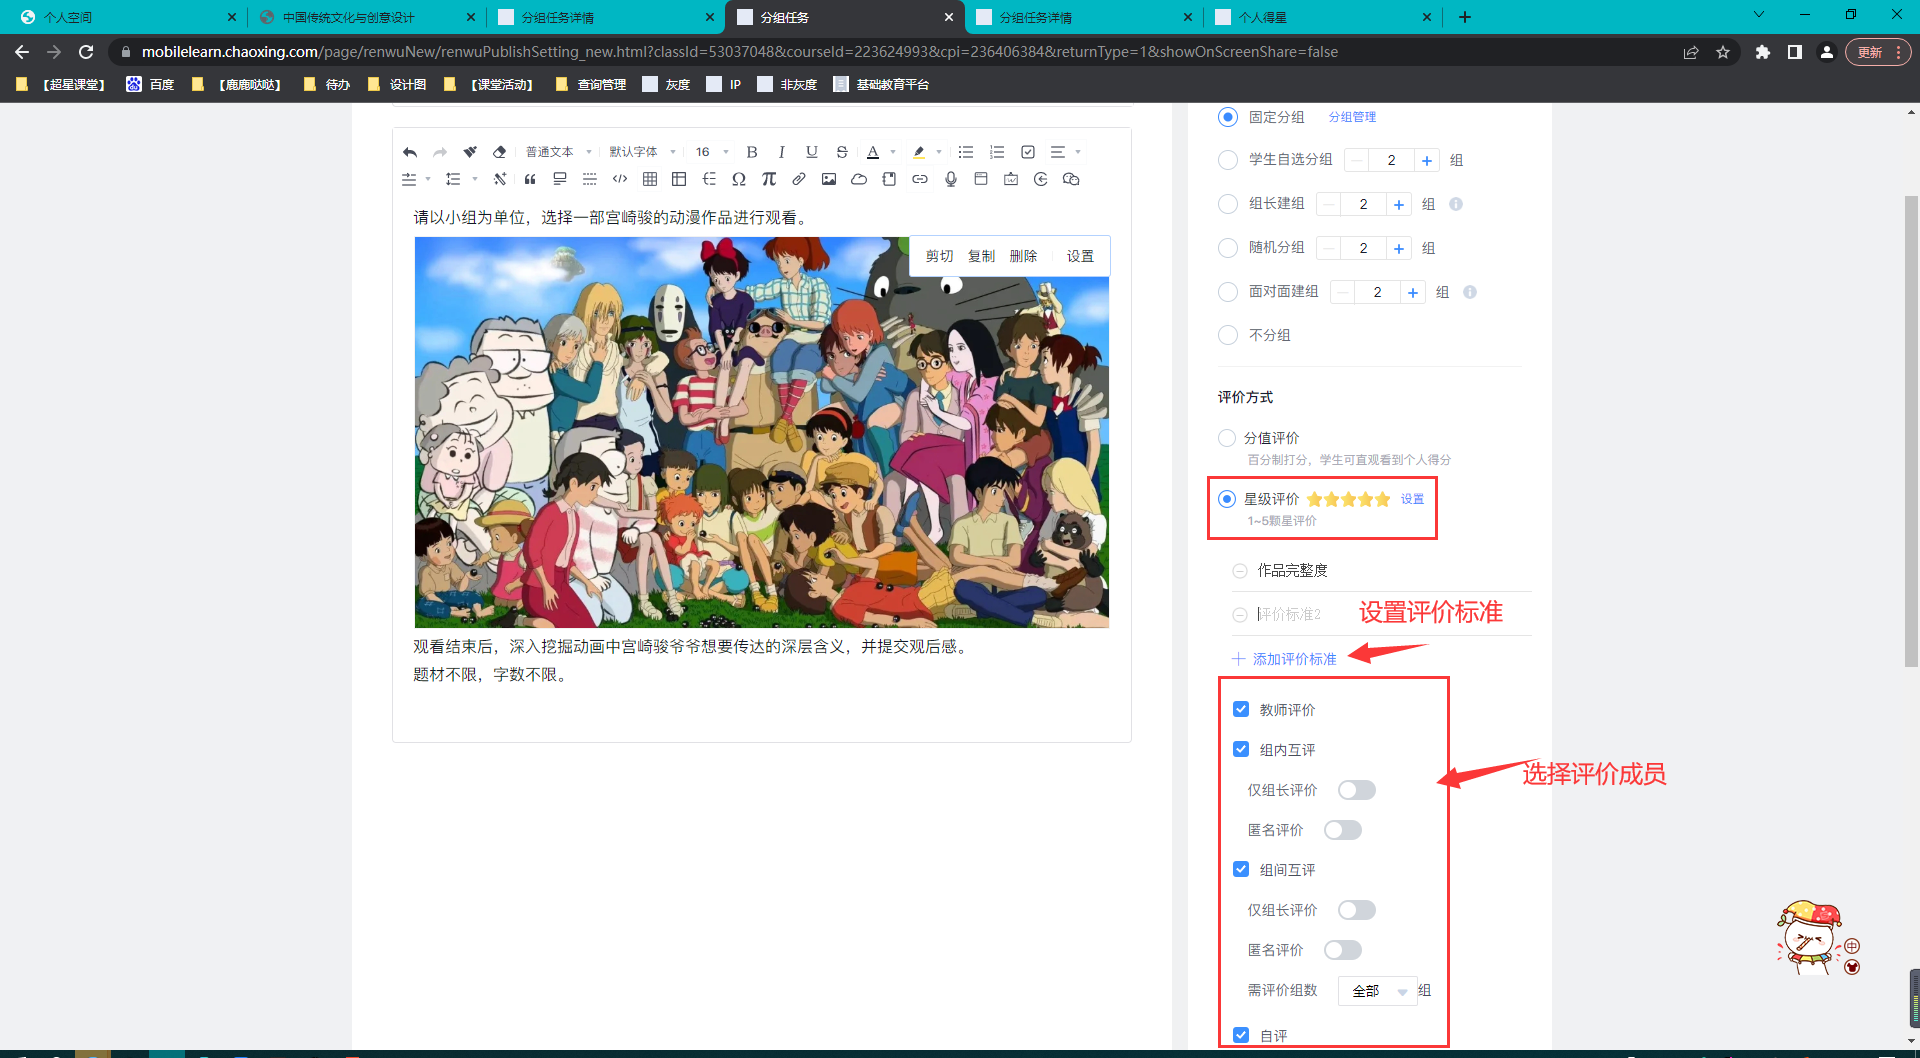1920x1058 pixels.
Task: Insert a checkbox task list
Action: pos(1028,152)
